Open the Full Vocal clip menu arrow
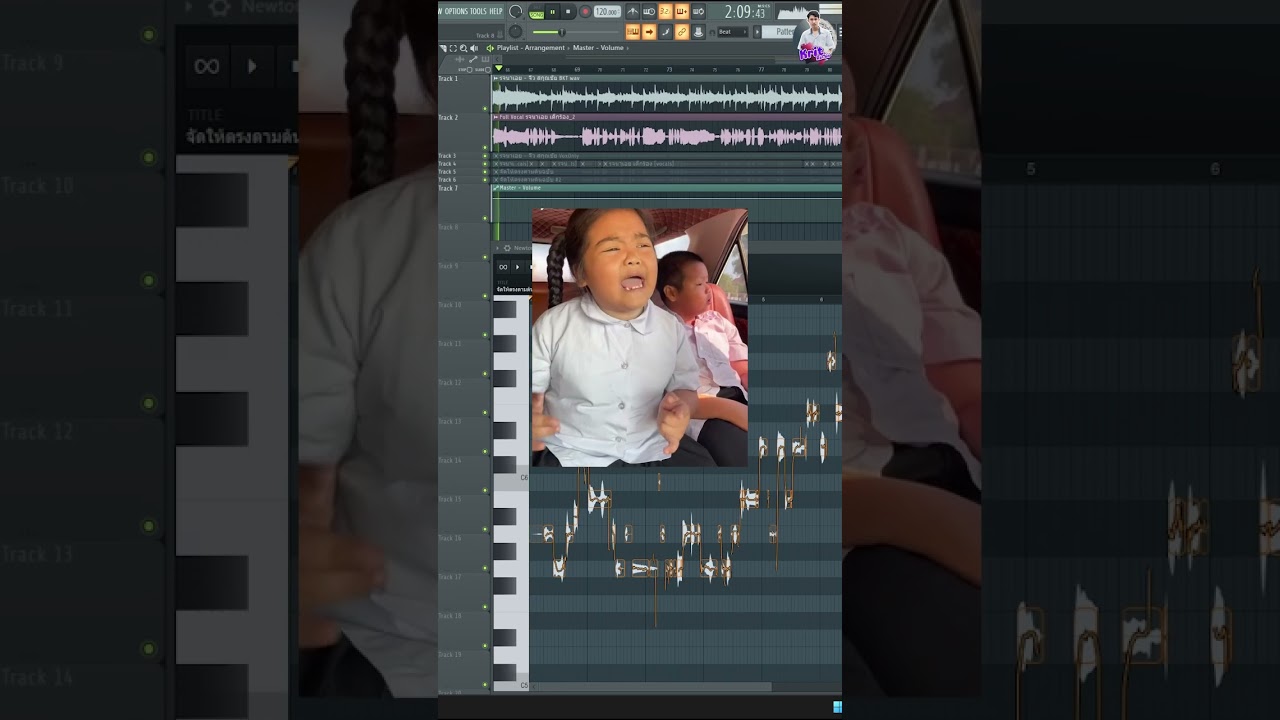 point(496,117)
